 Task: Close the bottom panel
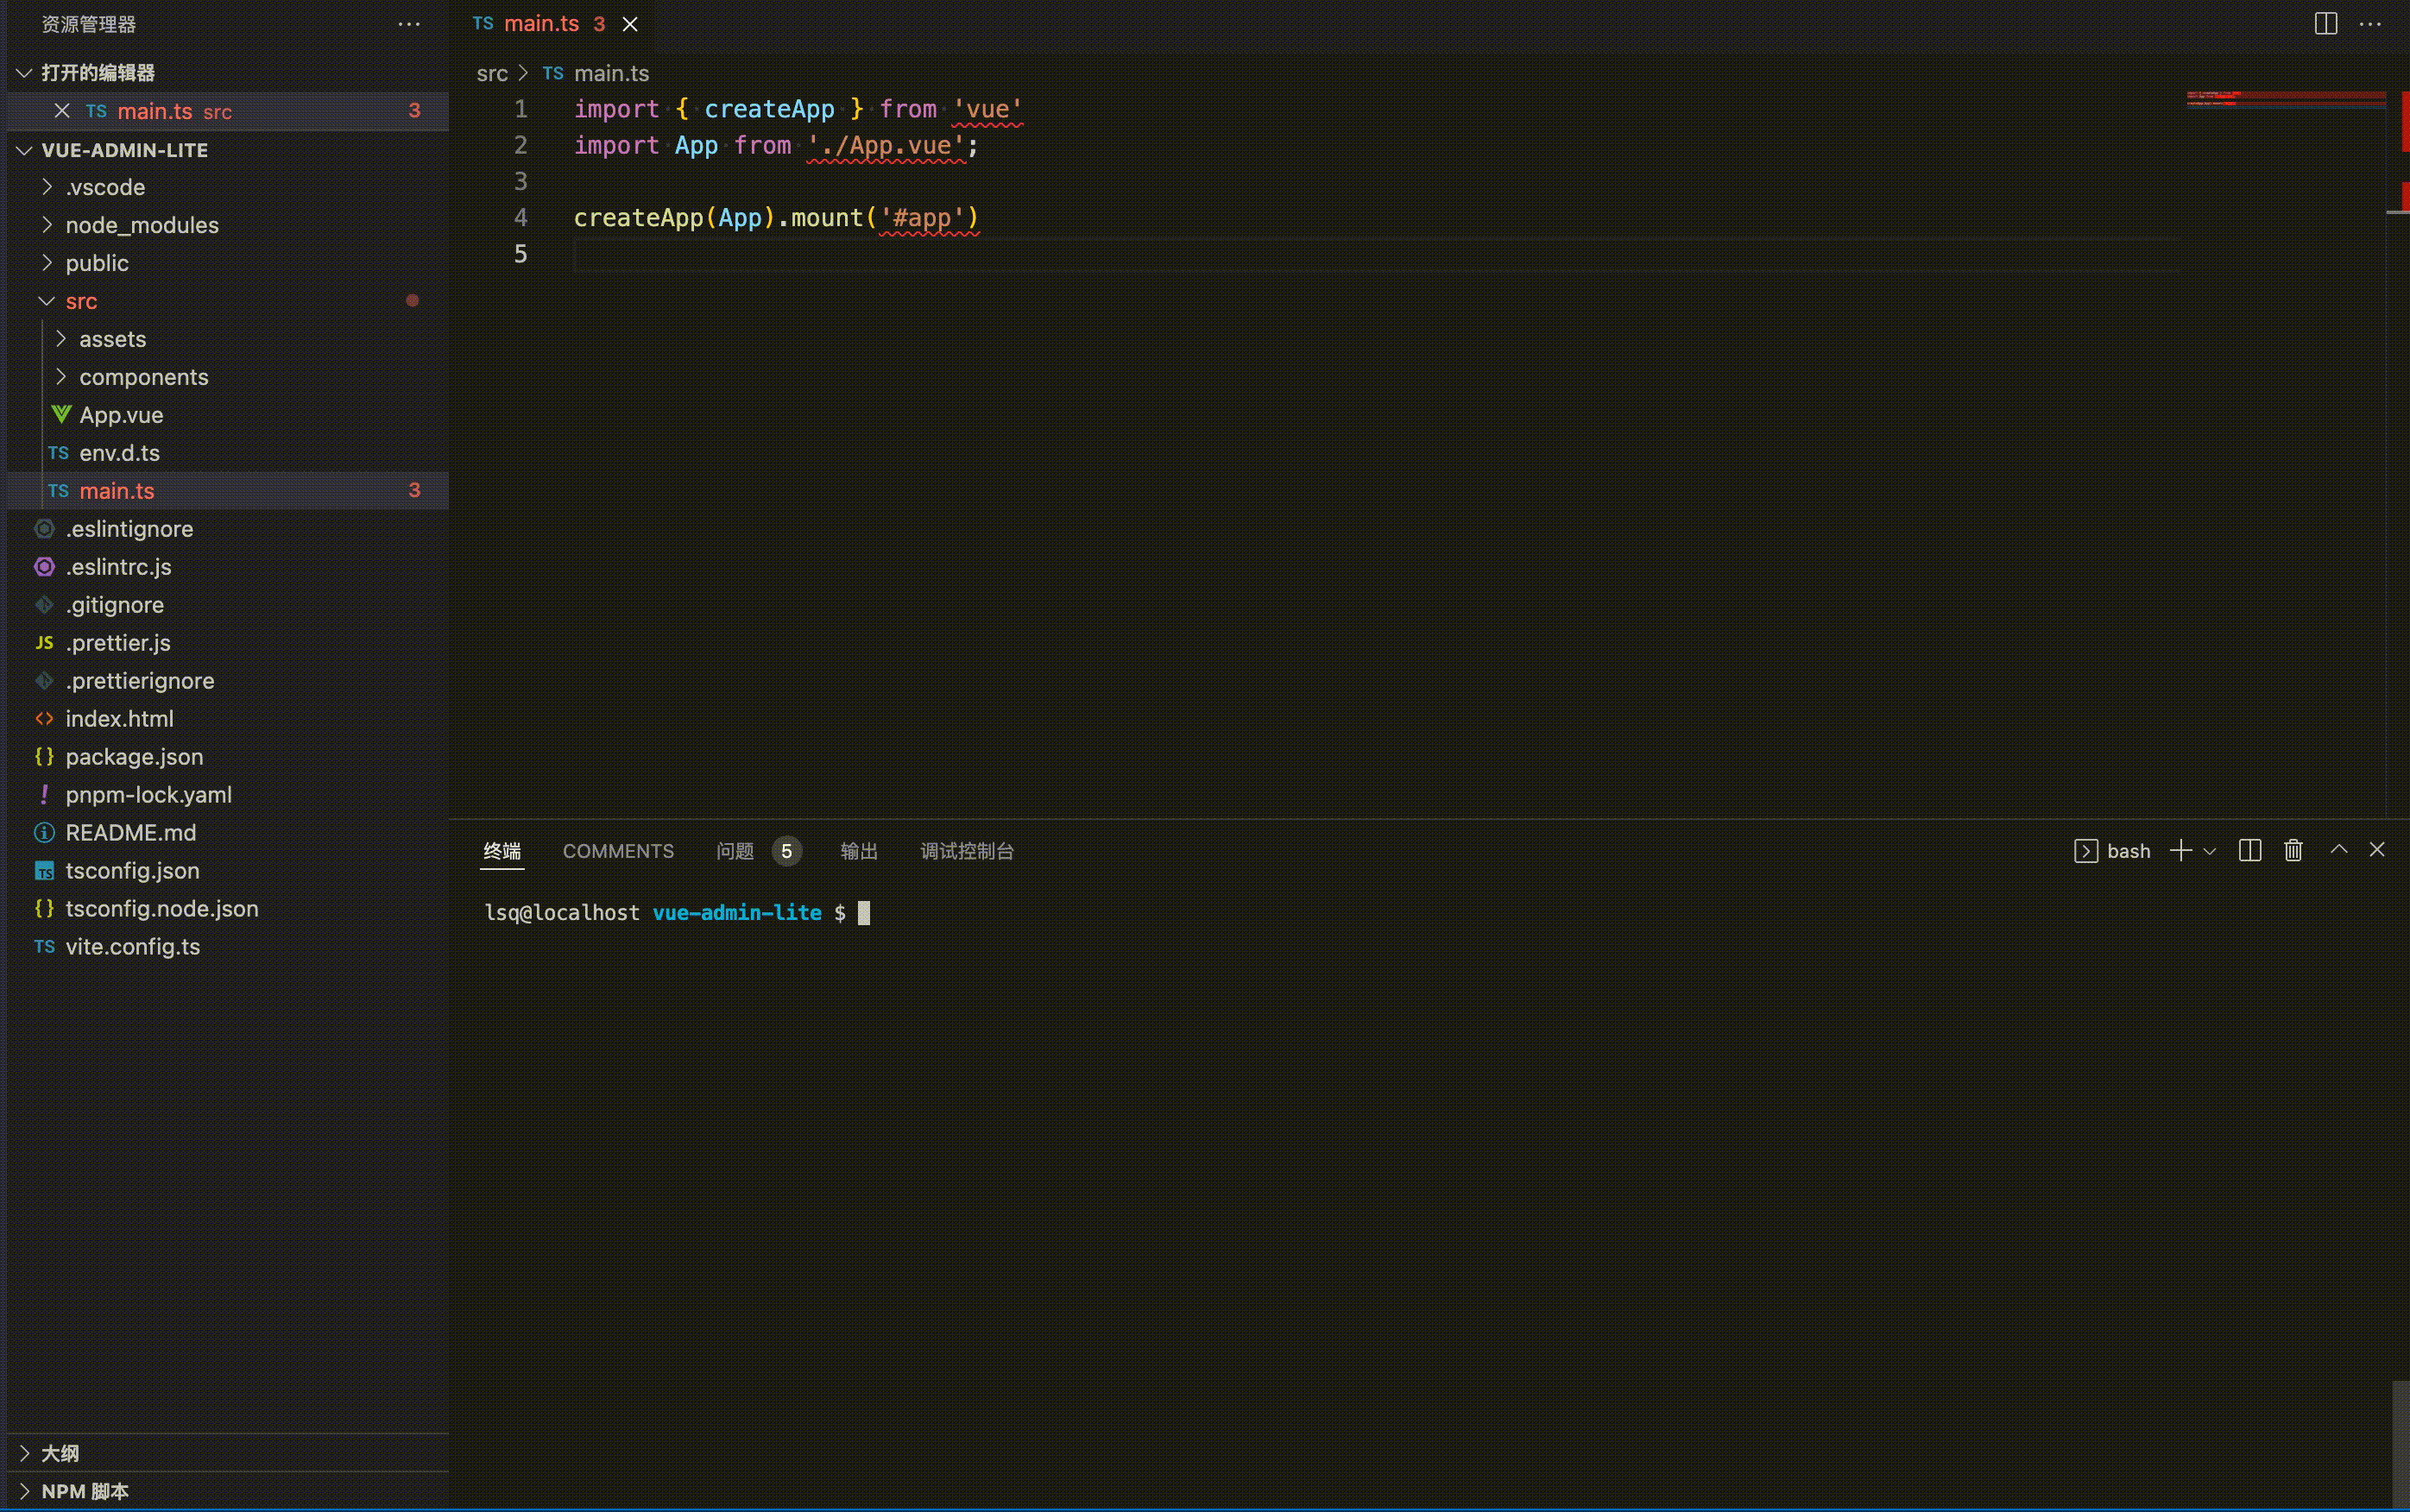[2378, 850]
